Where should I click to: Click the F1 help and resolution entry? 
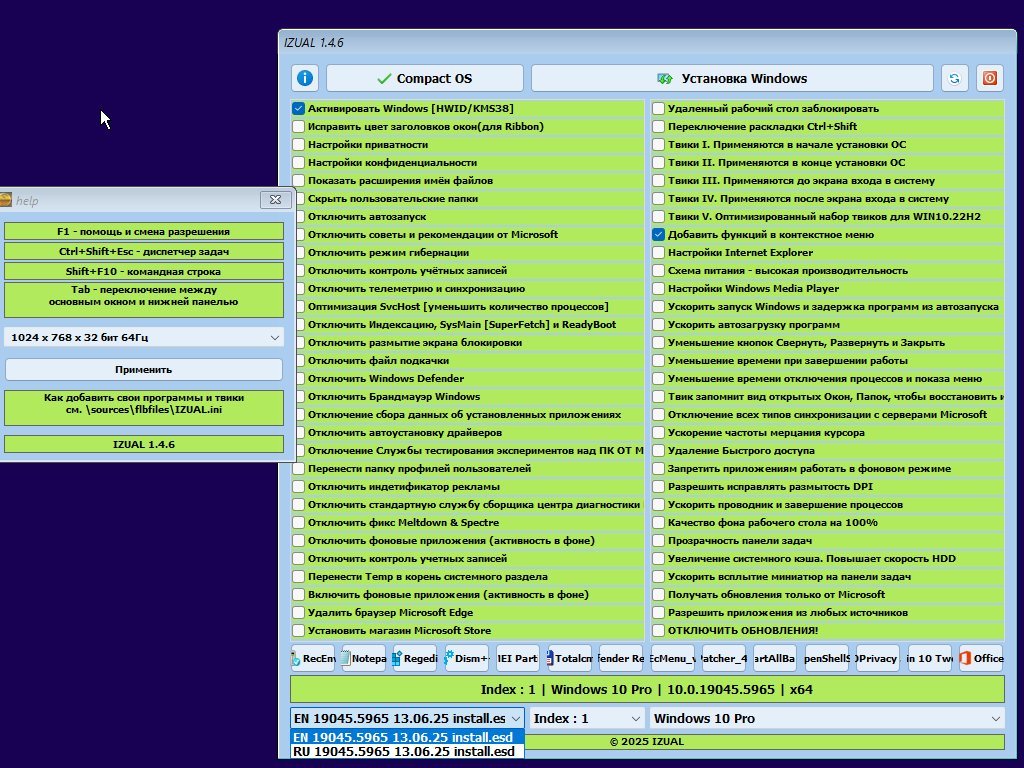[x=144, y=231]
